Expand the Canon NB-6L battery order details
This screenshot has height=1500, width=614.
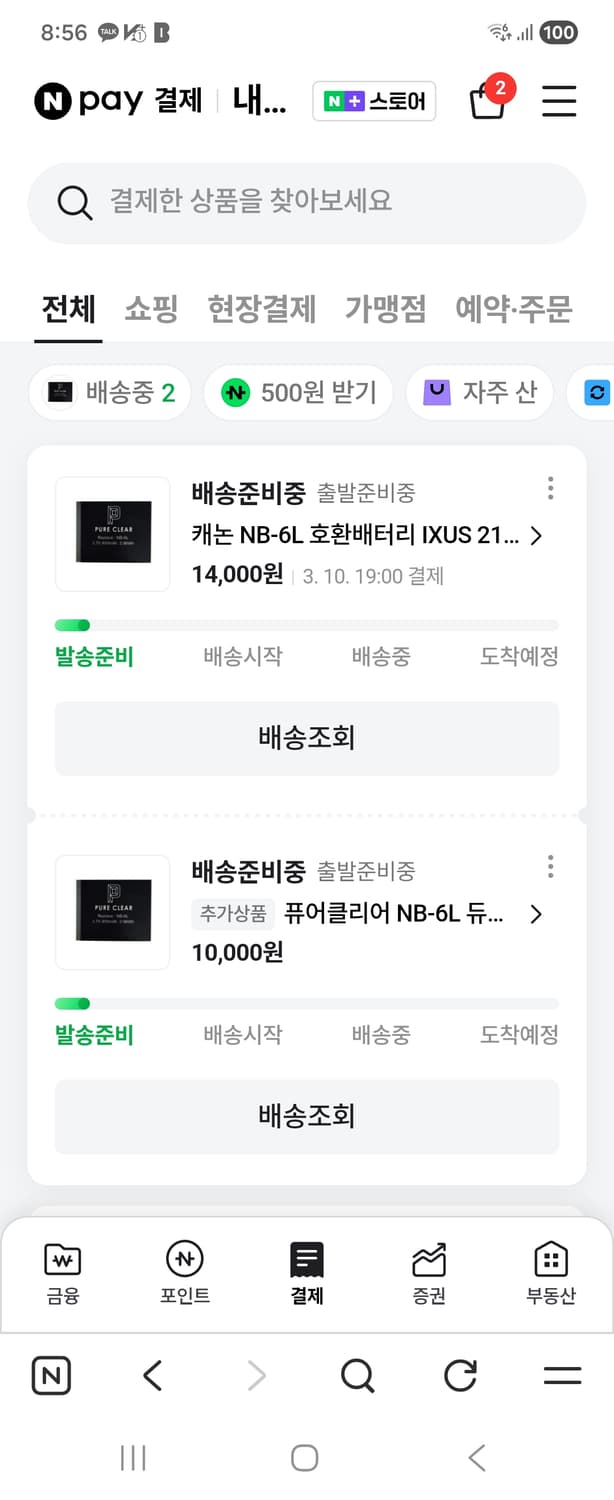[536, 535]
